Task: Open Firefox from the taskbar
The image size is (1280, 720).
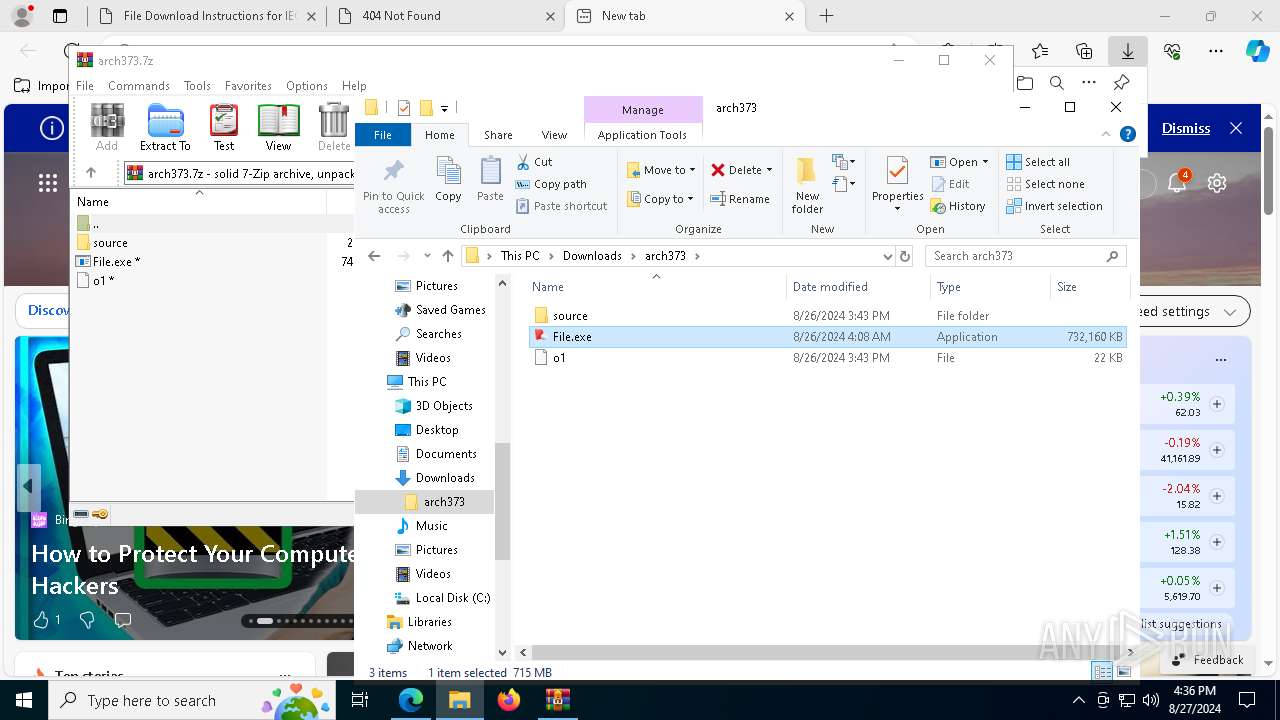Action: 509,700
